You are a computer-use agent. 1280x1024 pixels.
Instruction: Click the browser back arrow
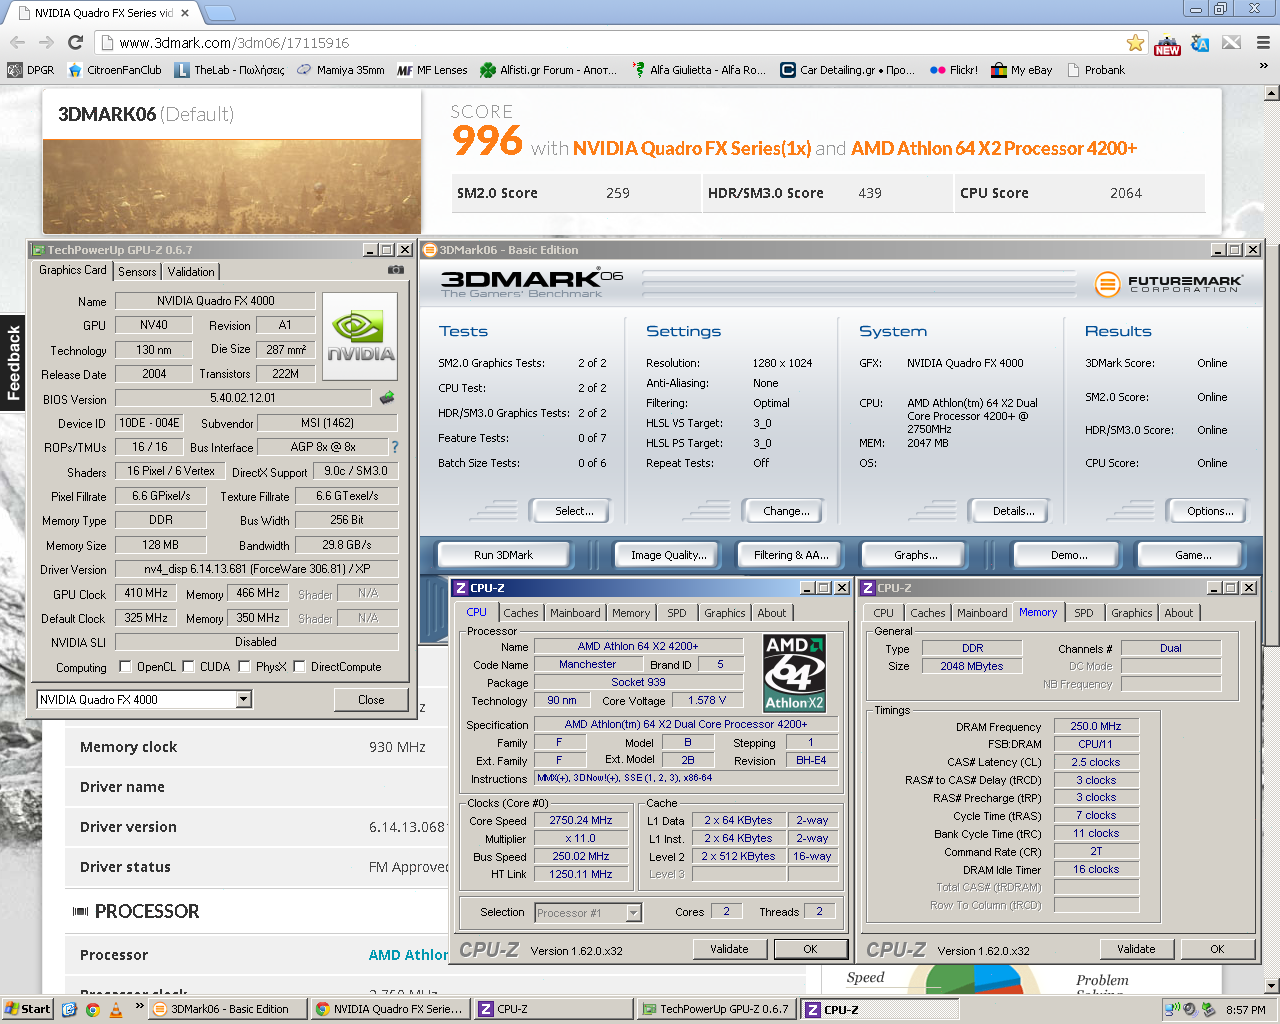click(17, 42)
